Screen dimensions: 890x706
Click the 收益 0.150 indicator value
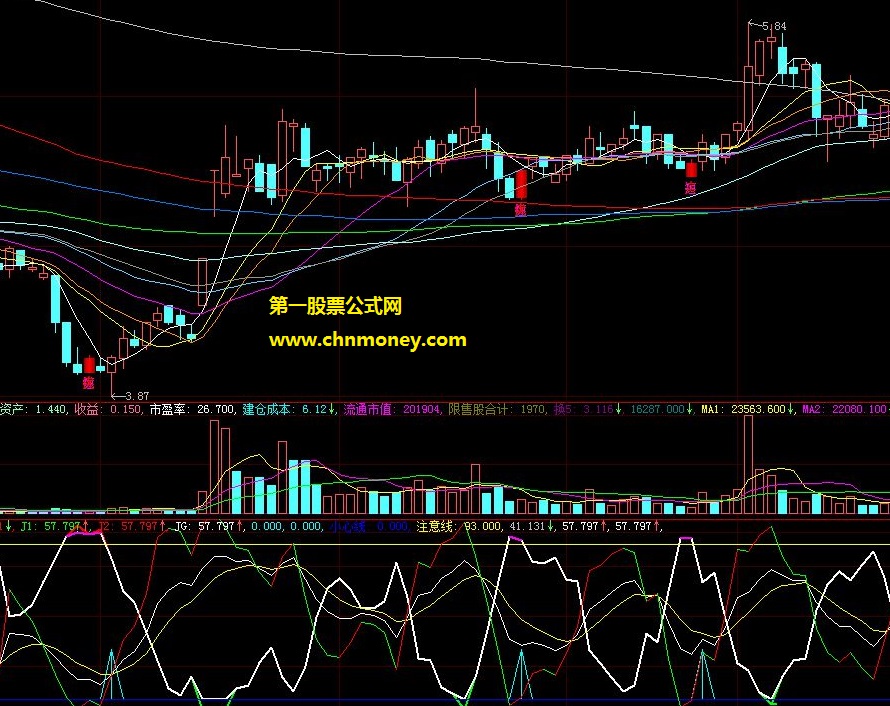point(108,409)
